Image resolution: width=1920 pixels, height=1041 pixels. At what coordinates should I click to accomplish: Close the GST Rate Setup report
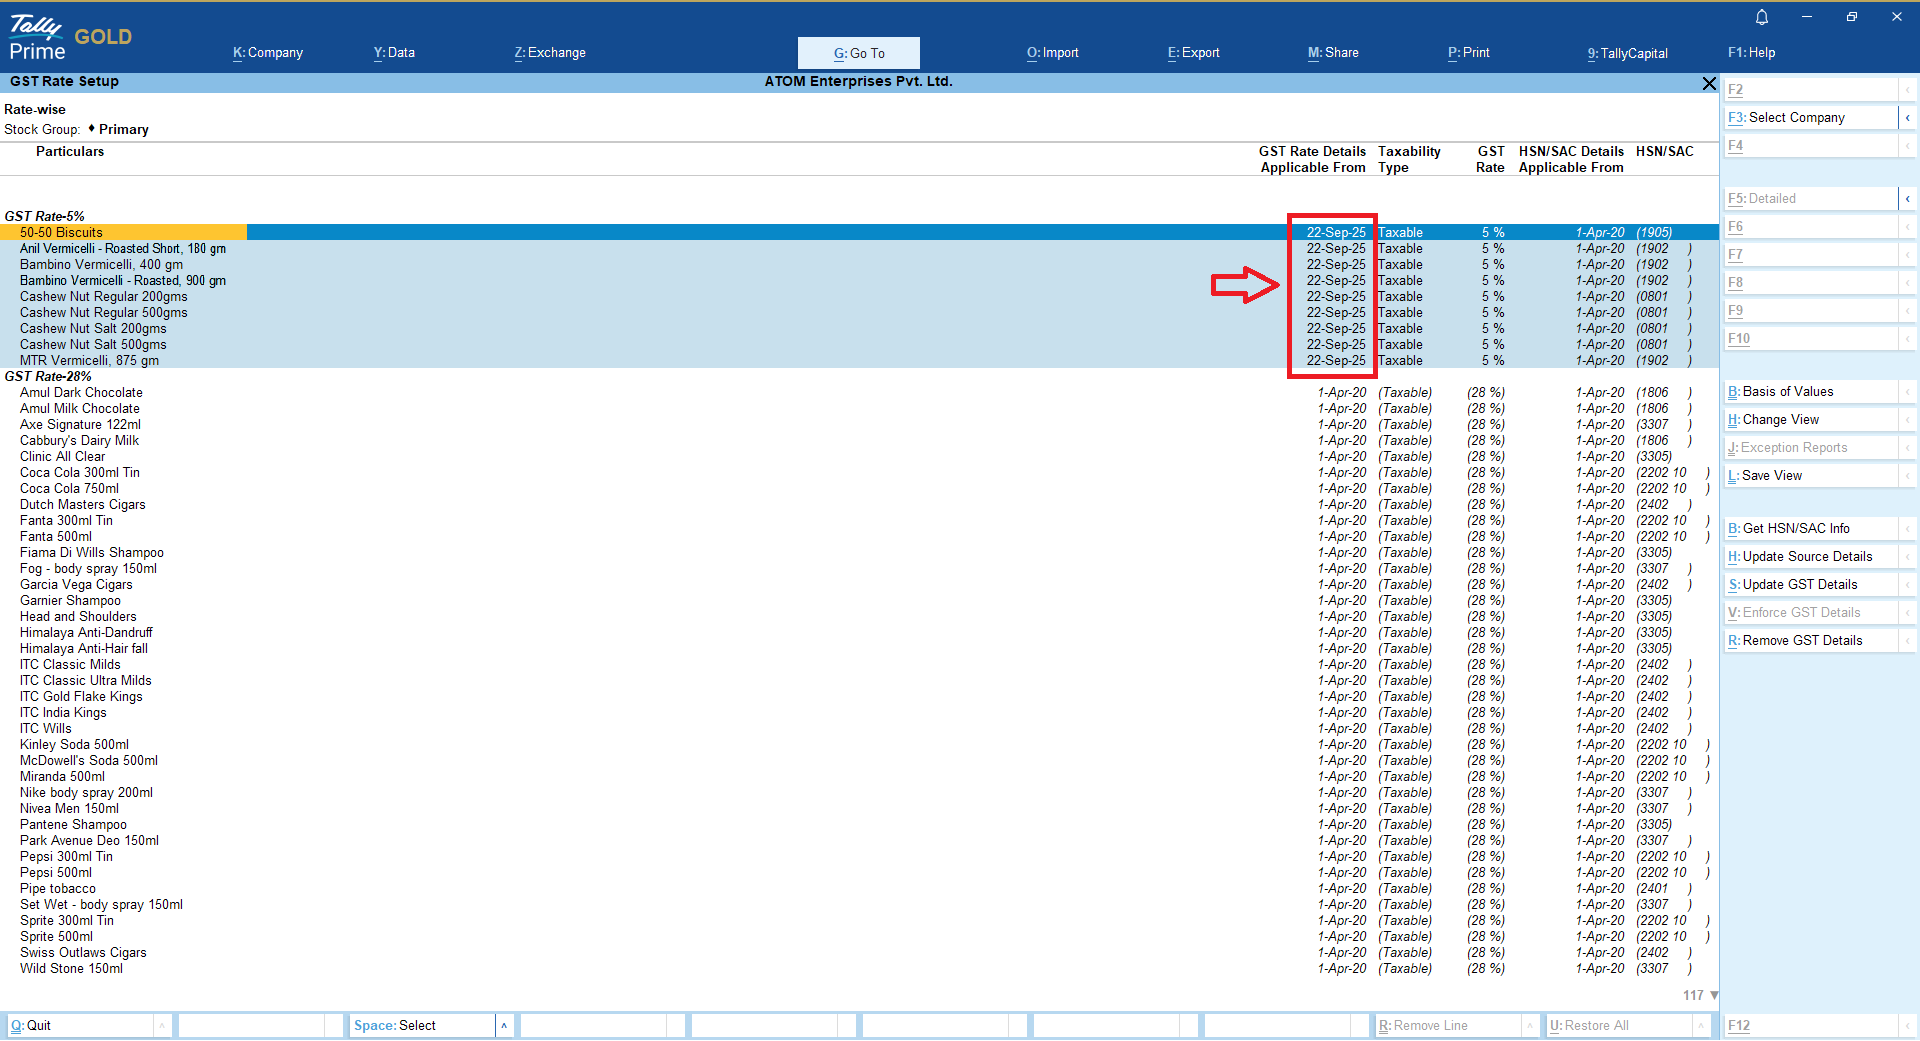point(1709,83)
